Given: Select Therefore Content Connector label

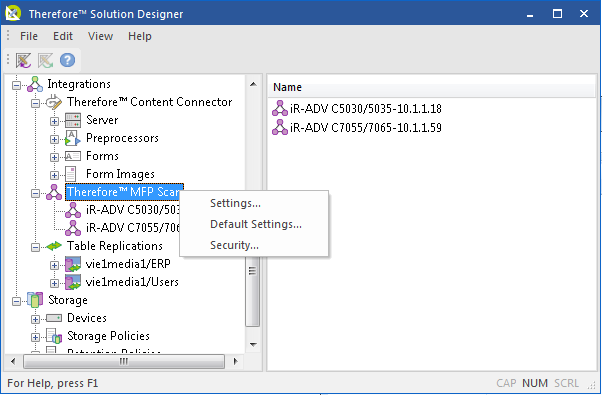Looking at the screenshot, I should [149, 102].
